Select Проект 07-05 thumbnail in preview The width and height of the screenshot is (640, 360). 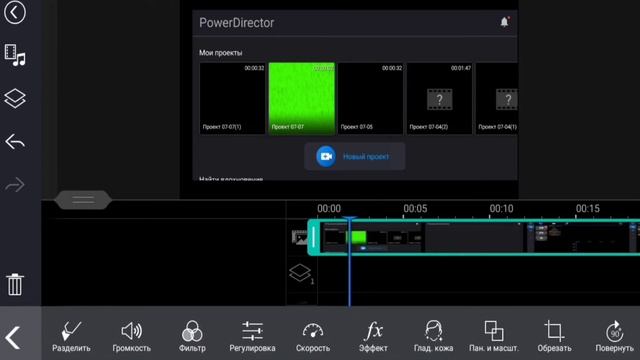(x=370, y=98)
